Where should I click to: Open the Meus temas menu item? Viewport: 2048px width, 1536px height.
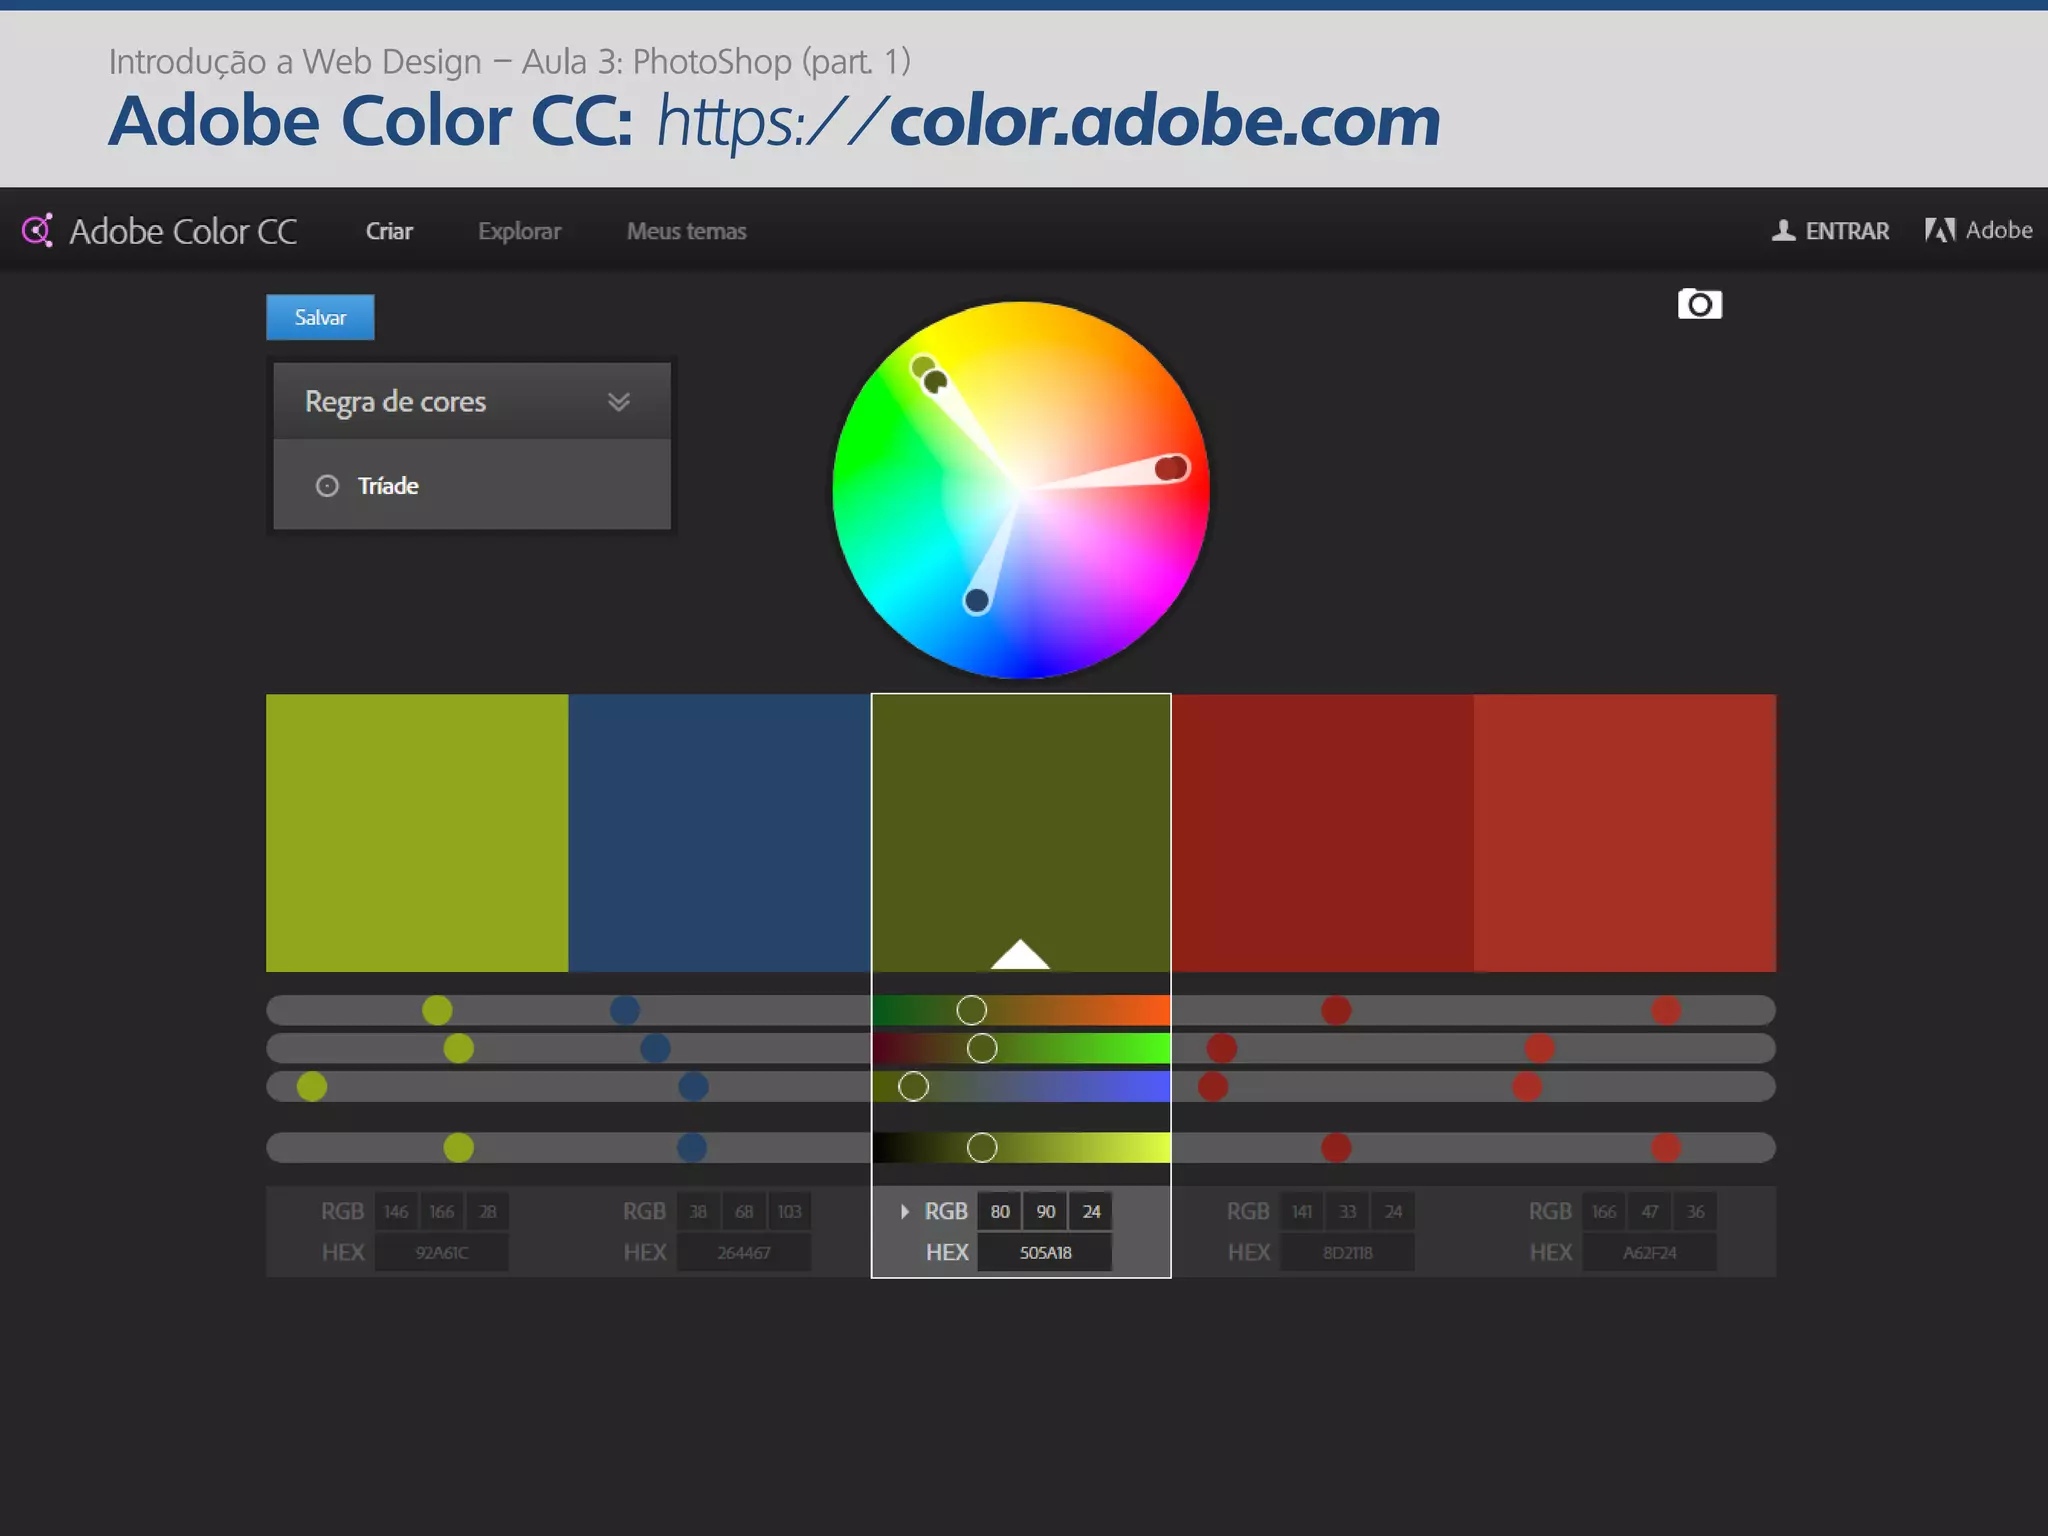[686, 231]
